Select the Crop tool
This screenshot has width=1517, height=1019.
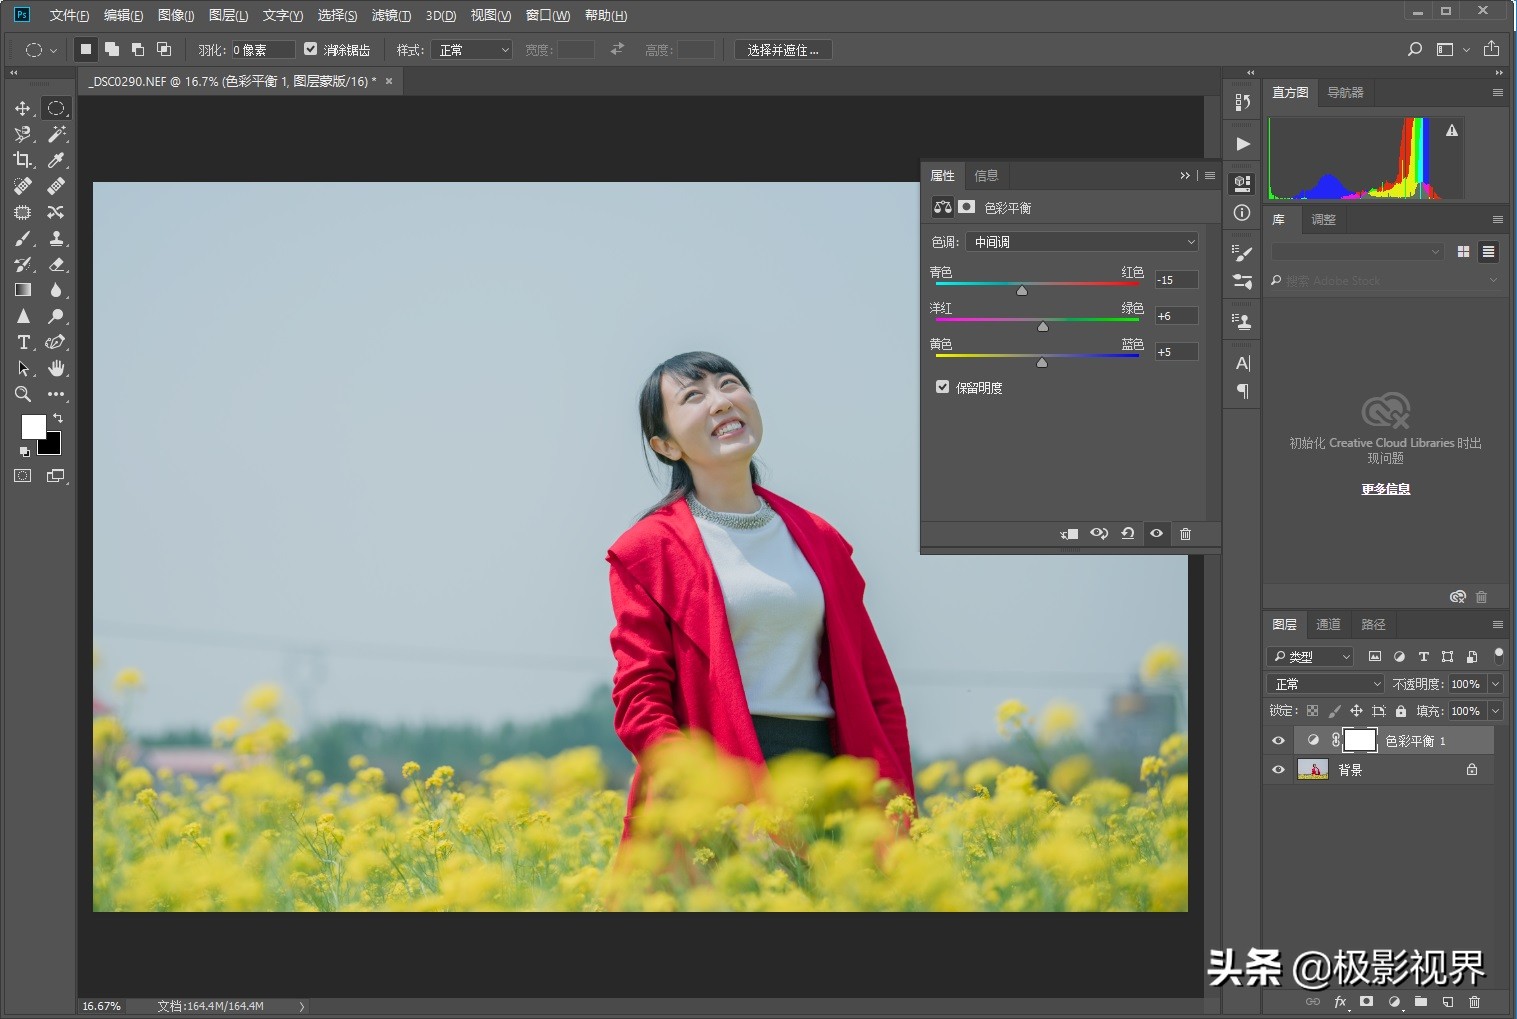click(x=23, y=160)
